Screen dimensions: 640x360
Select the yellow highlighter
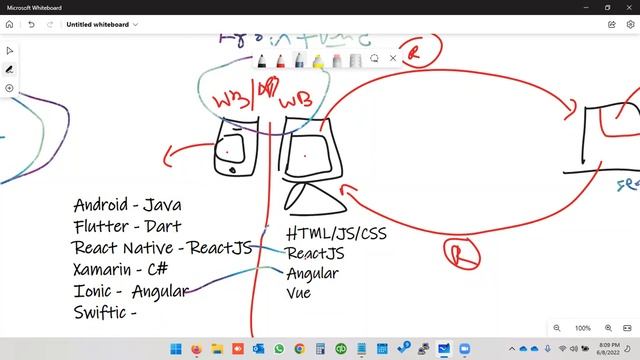(318, 60)
